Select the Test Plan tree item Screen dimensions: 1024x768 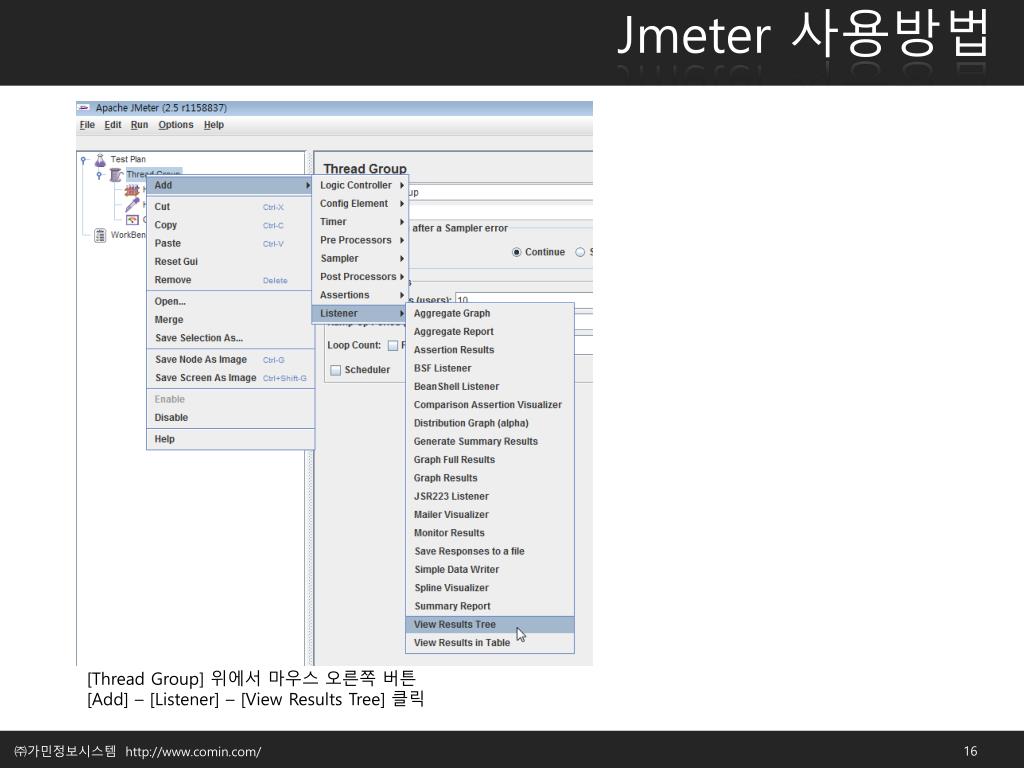tap(128, 159)
